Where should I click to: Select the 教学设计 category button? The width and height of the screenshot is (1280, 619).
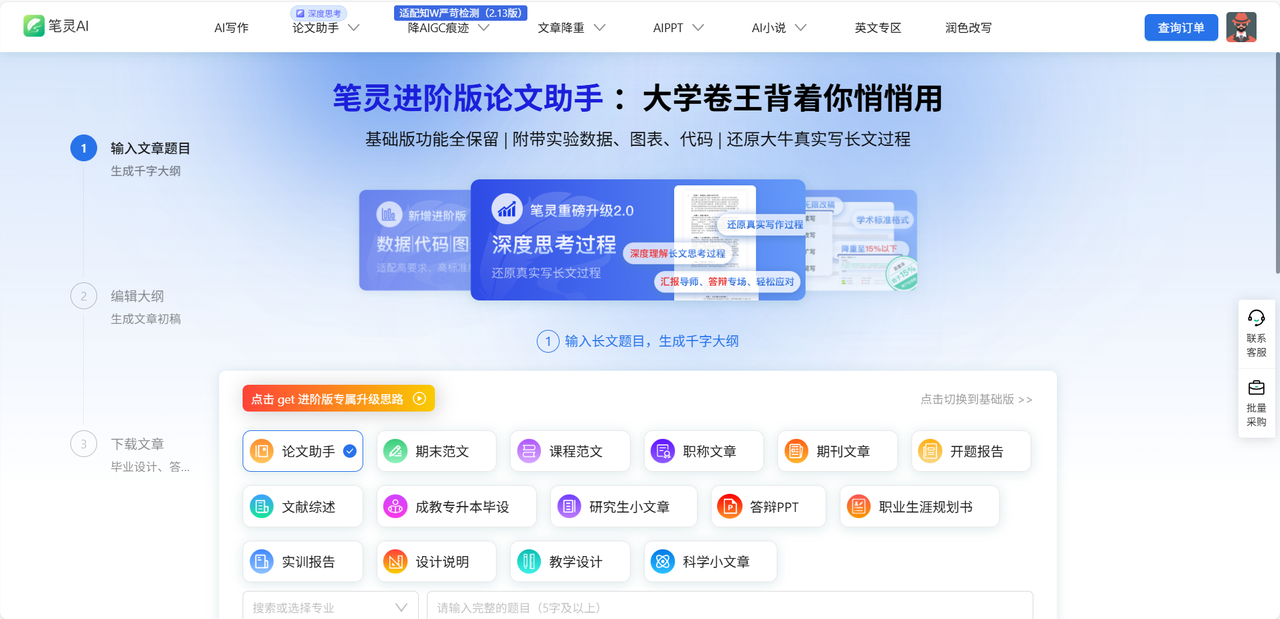[570, 562]
